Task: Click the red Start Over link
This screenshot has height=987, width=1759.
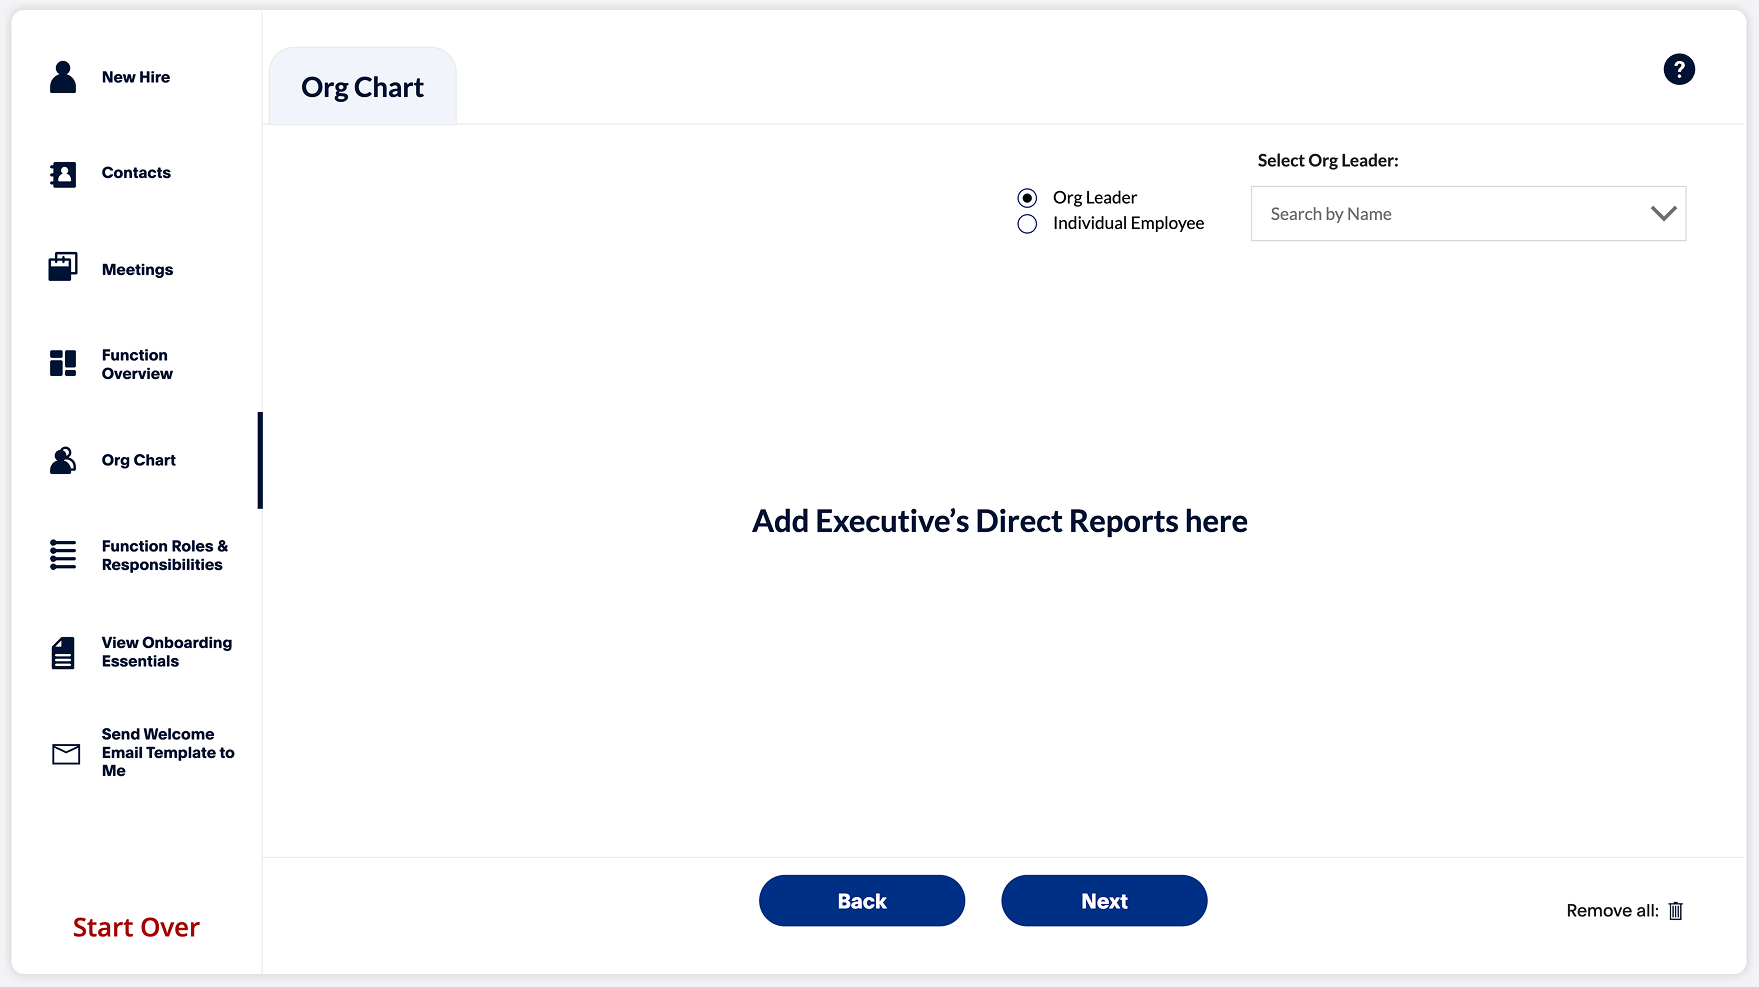Action: pos(136,927)
